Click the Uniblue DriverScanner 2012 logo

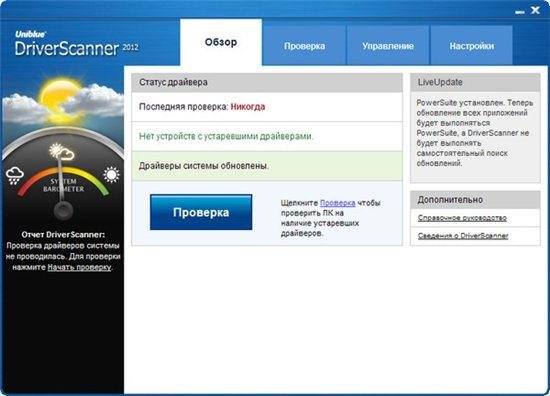tap(76, 43)
